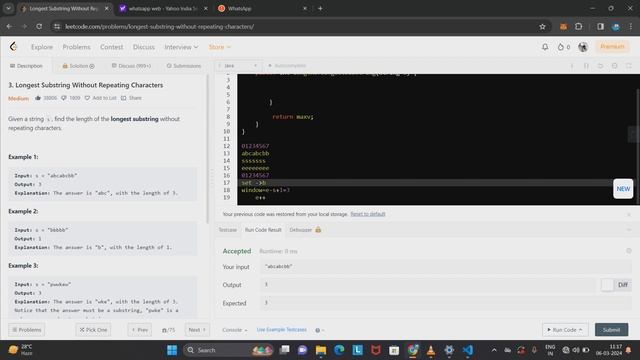Enter fullscreen editor mode icon
The image size is (640, 360).
[629, 66]
